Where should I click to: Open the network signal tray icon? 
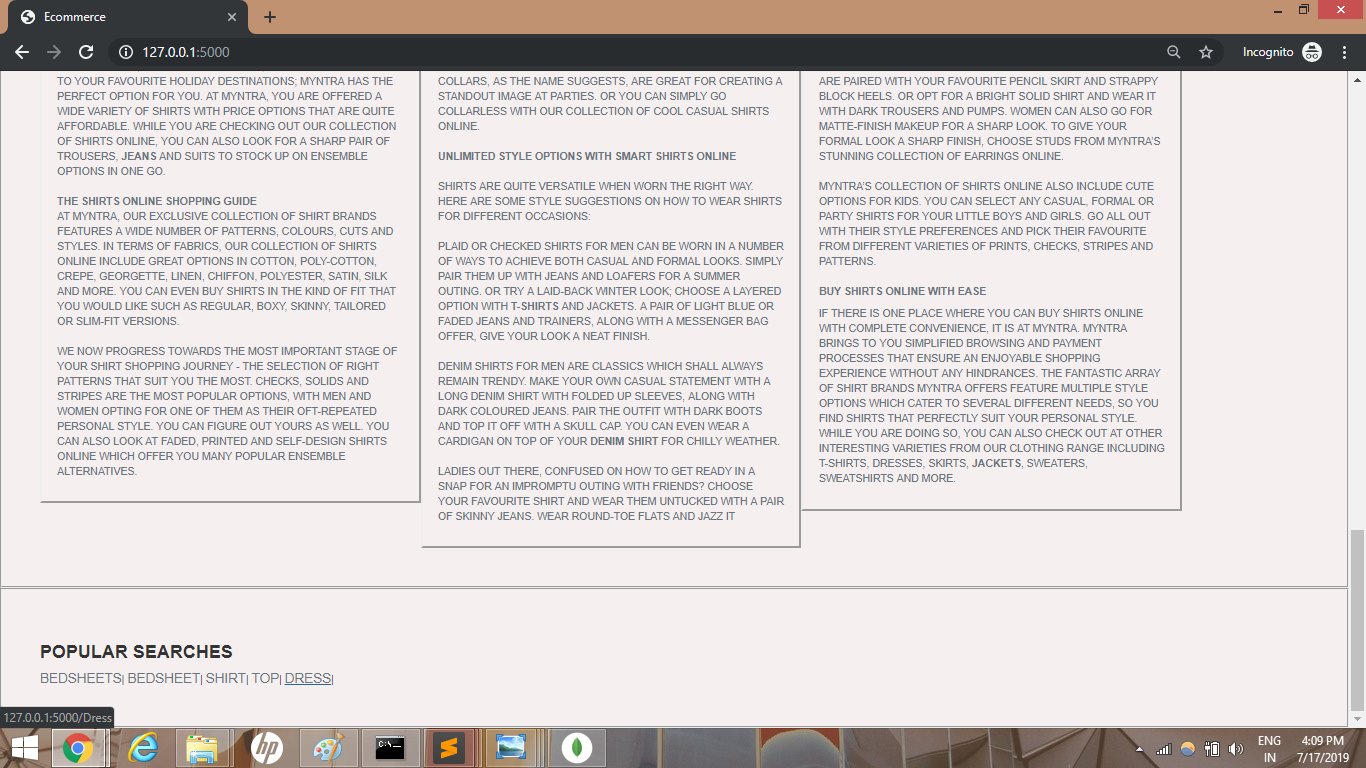click(x=1163, y=749)
